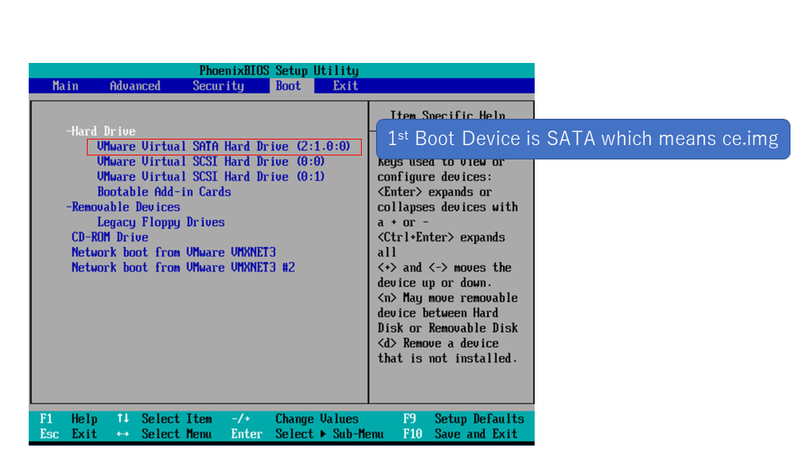Click the Change Values legend text
Viewport: 800px width, 456px height.
point(317,419)
